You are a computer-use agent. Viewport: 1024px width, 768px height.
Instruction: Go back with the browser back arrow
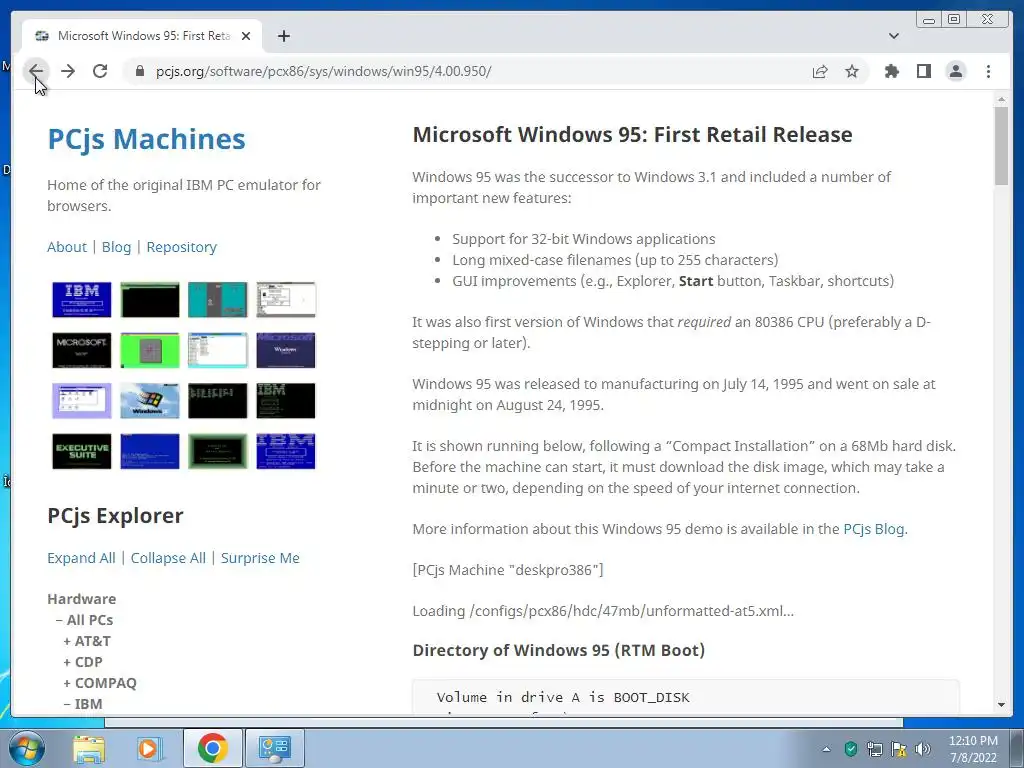pyautogui.click(x=36, y=71)
